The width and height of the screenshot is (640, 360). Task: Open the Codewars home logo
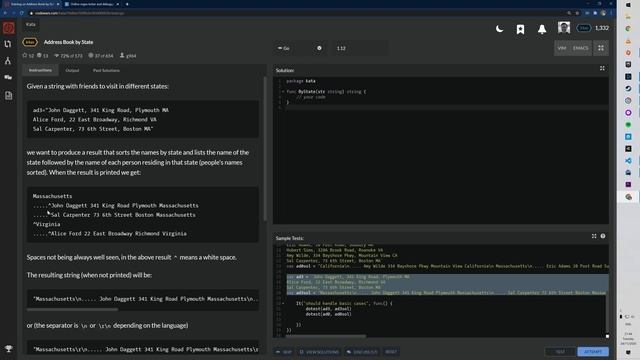pos(9,28)
